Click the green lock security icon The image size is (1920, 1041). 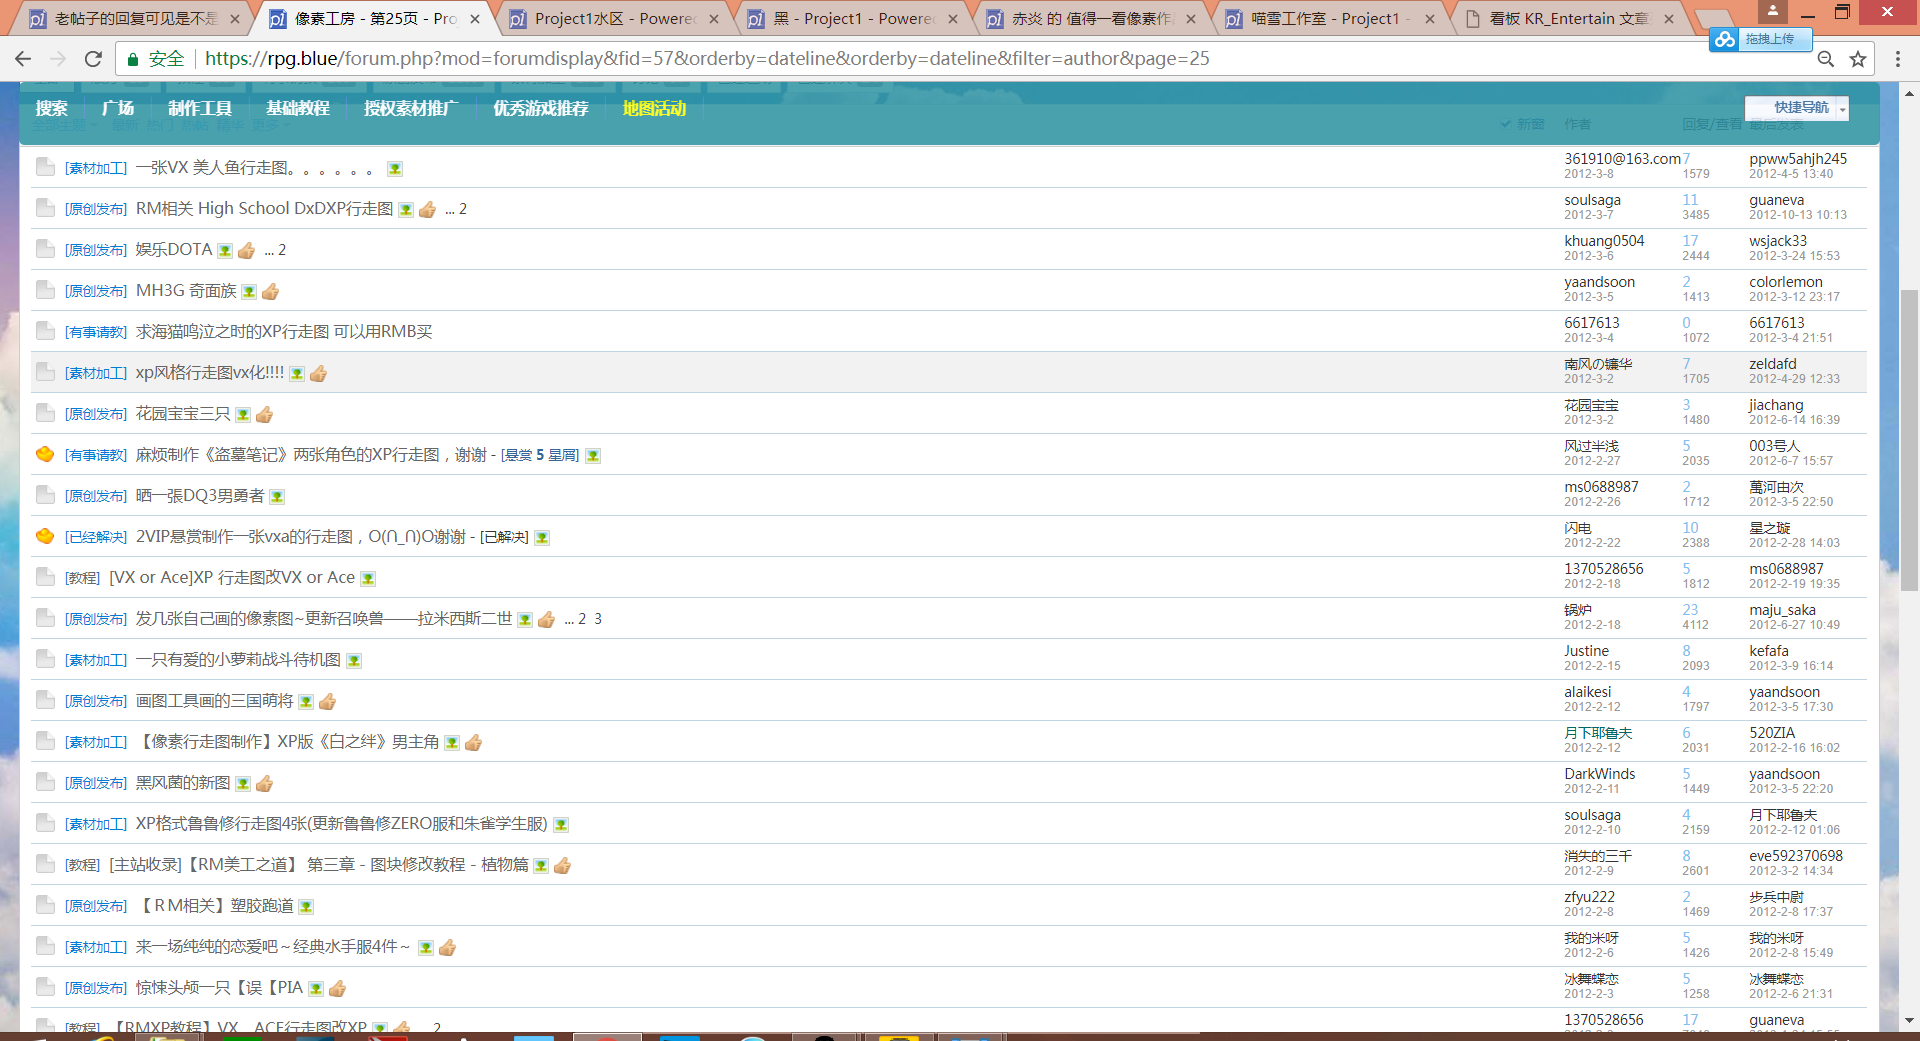pos(132,59)
